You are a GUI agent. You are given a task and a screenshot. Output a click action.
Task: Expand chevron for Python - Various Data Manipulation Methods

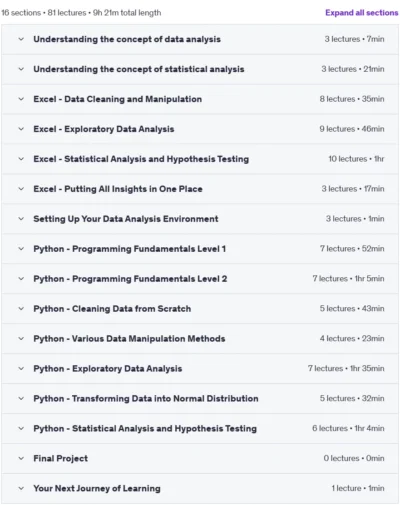21,339
